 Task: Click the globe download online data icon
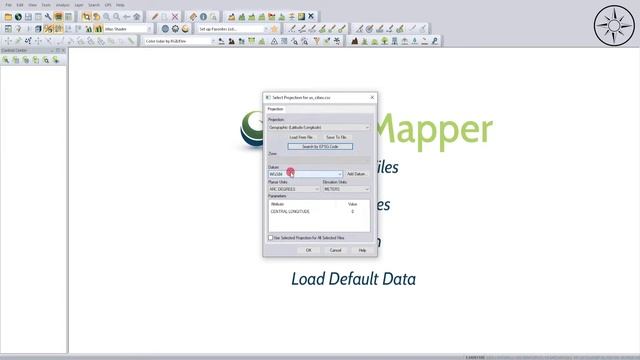click(x=18, y=17)
